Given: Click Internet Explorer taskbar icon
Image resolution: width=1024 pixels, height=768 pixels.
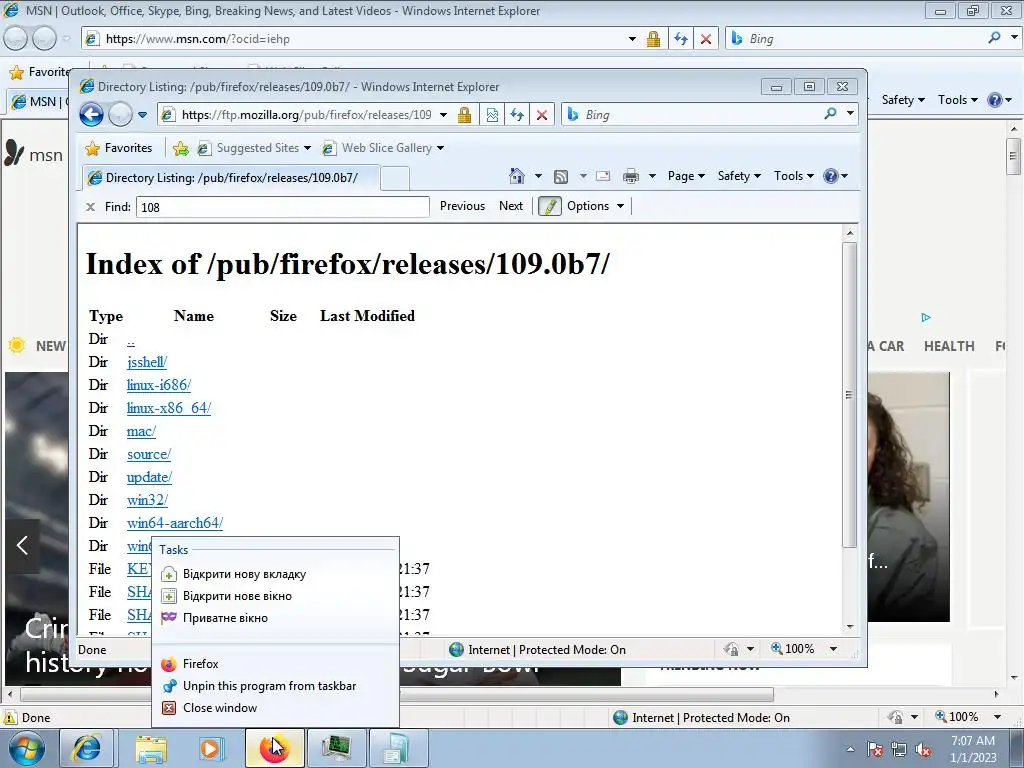Looking at the screenshot, I should click(x=87, y=748).
